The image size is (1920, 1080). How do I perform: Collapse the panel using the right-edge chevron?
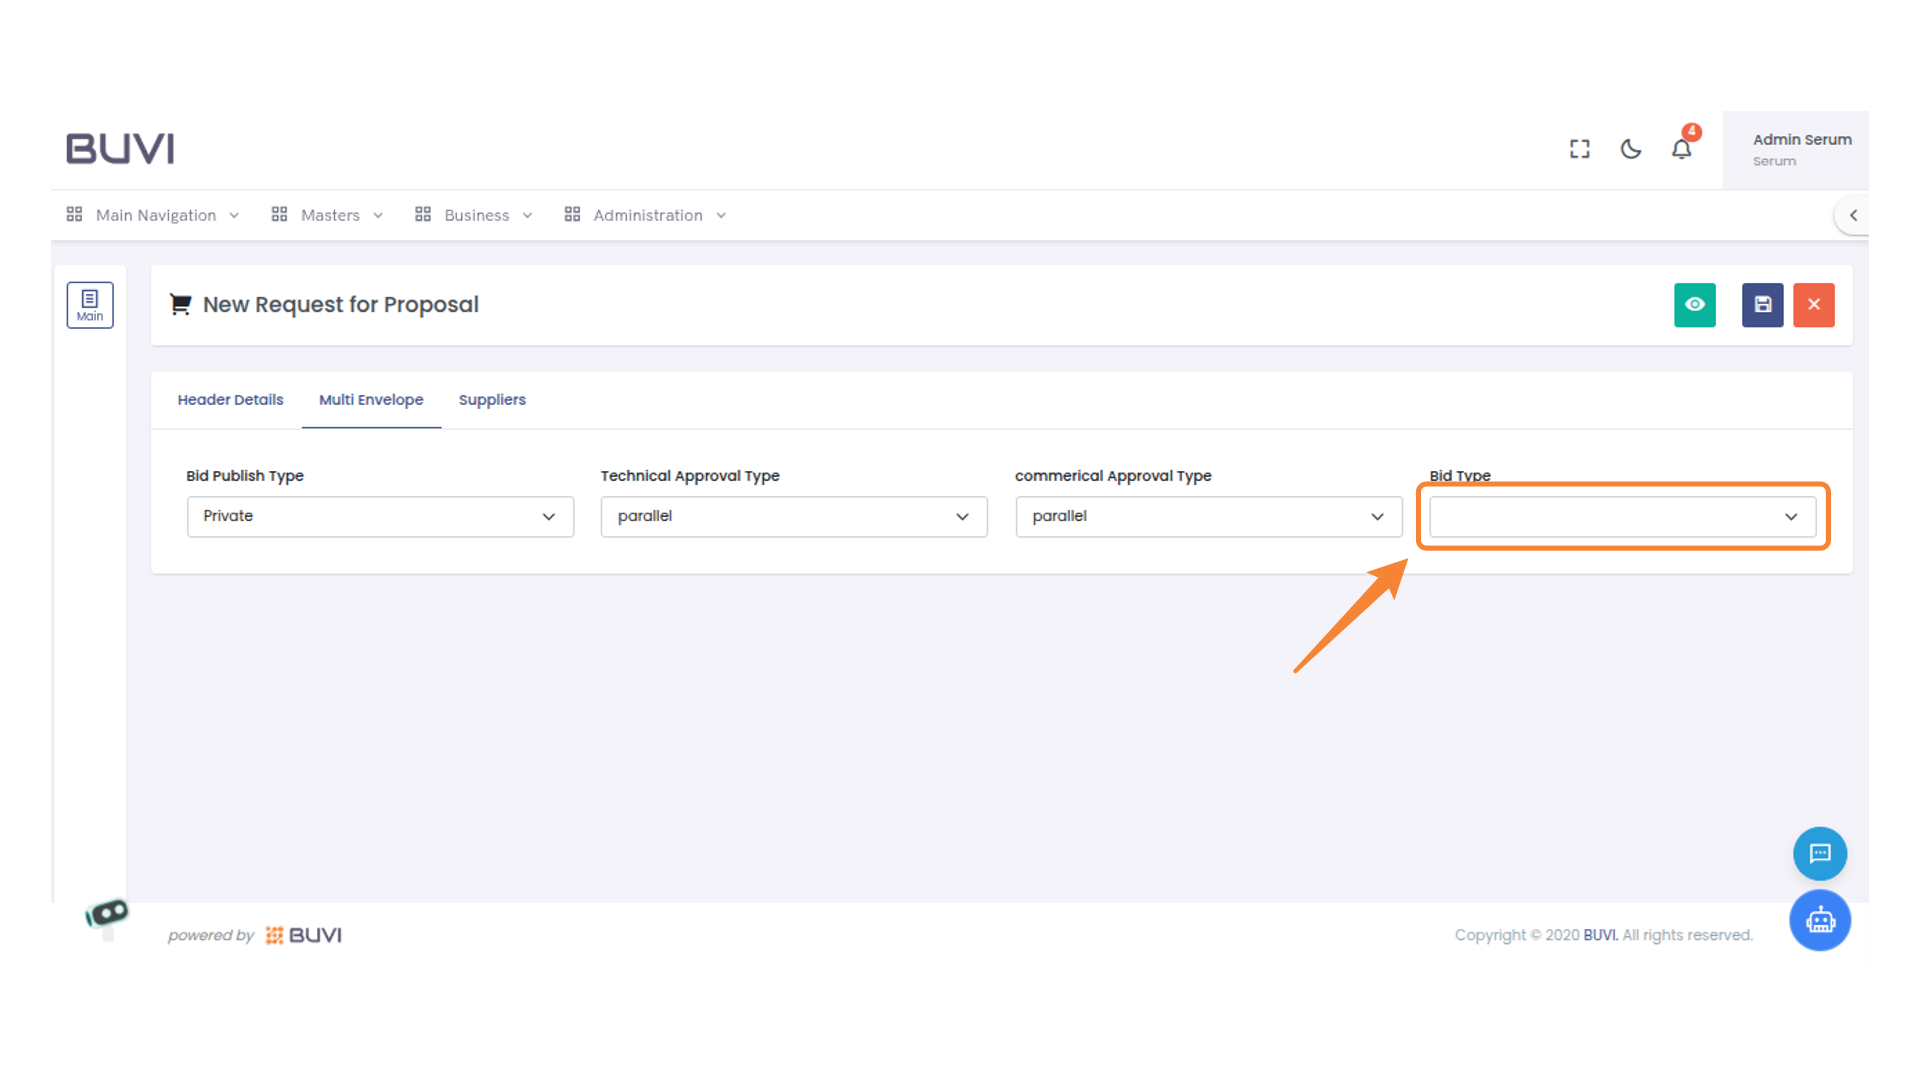point(1853,215)
